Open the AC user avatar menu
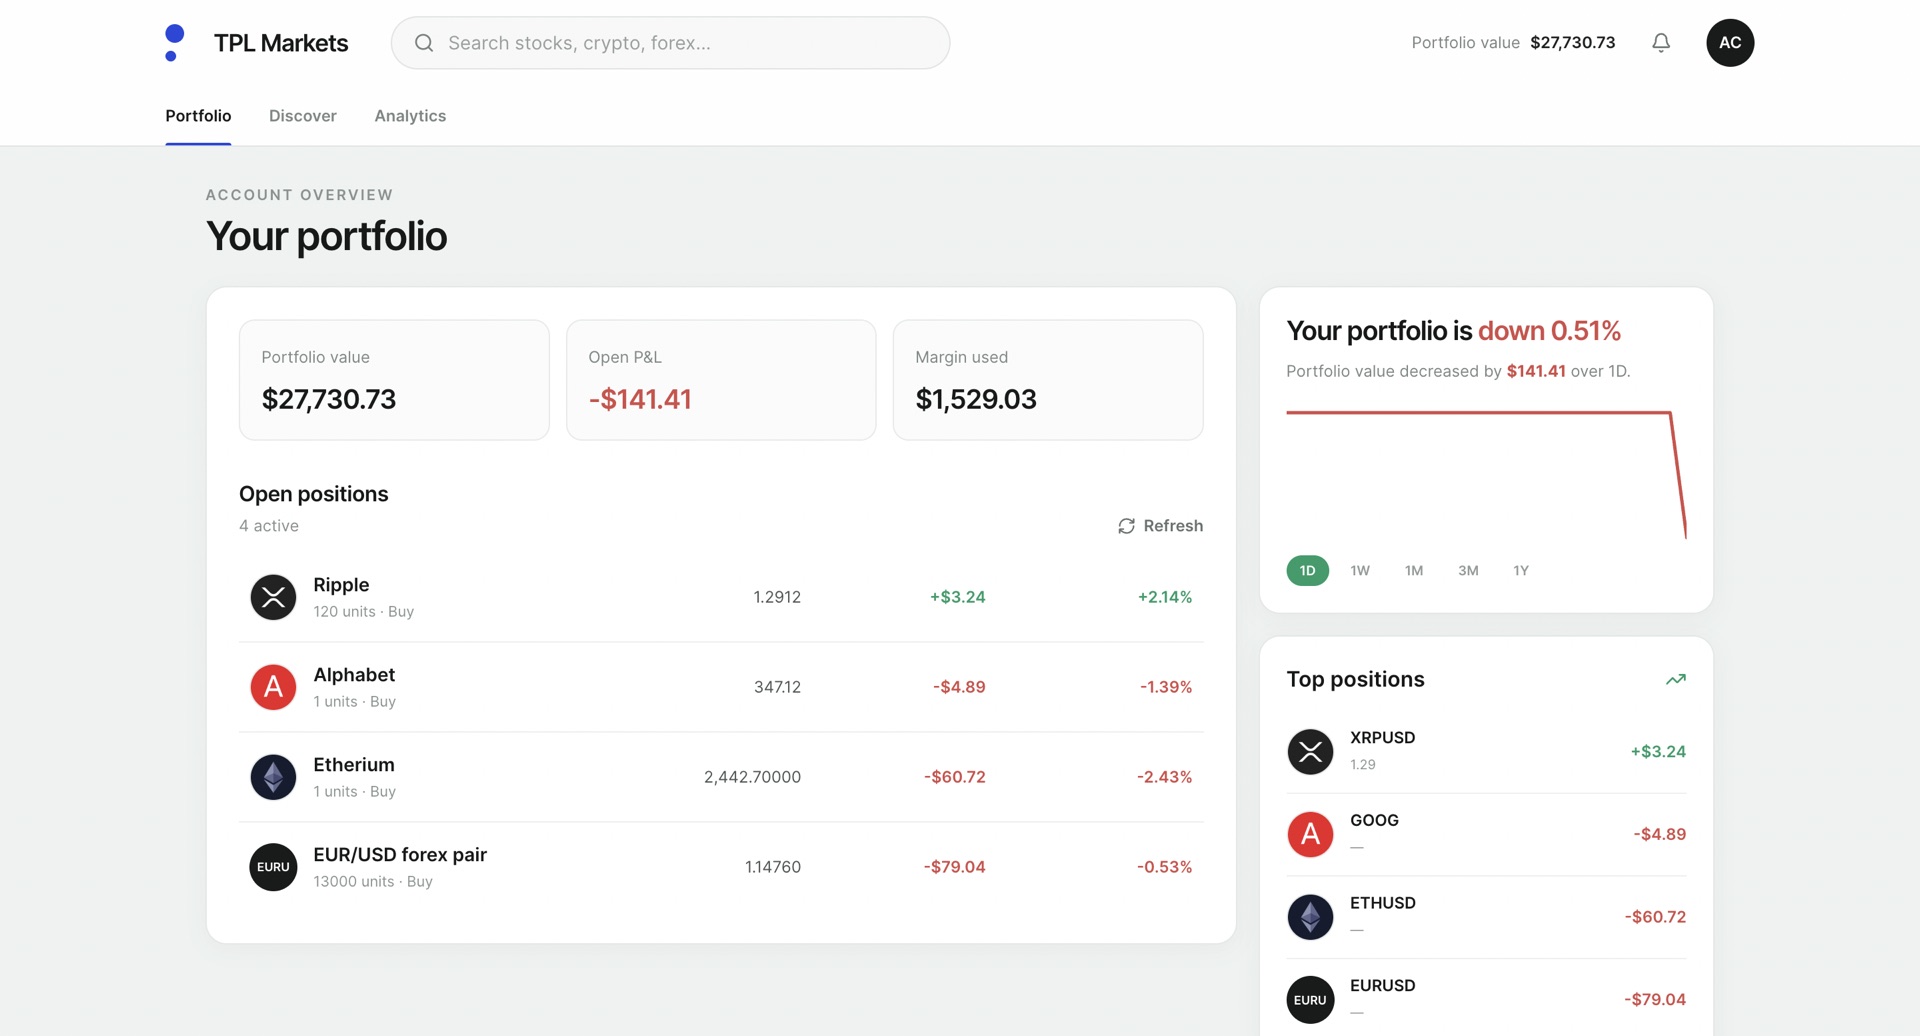Image resolution: width=1920 pixels, height=1036 pixels. [1730, 43]
